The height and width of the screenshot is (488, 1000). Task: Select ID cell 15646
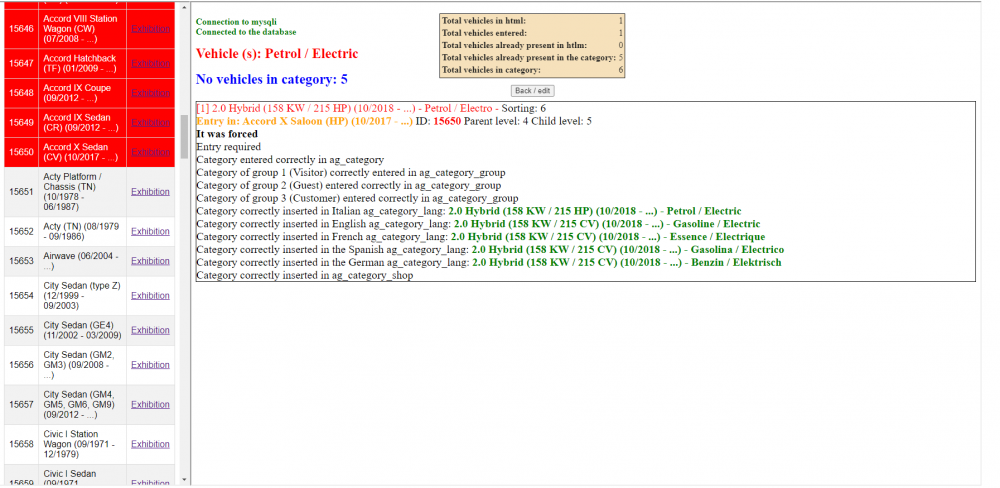(x=22, y=29)
